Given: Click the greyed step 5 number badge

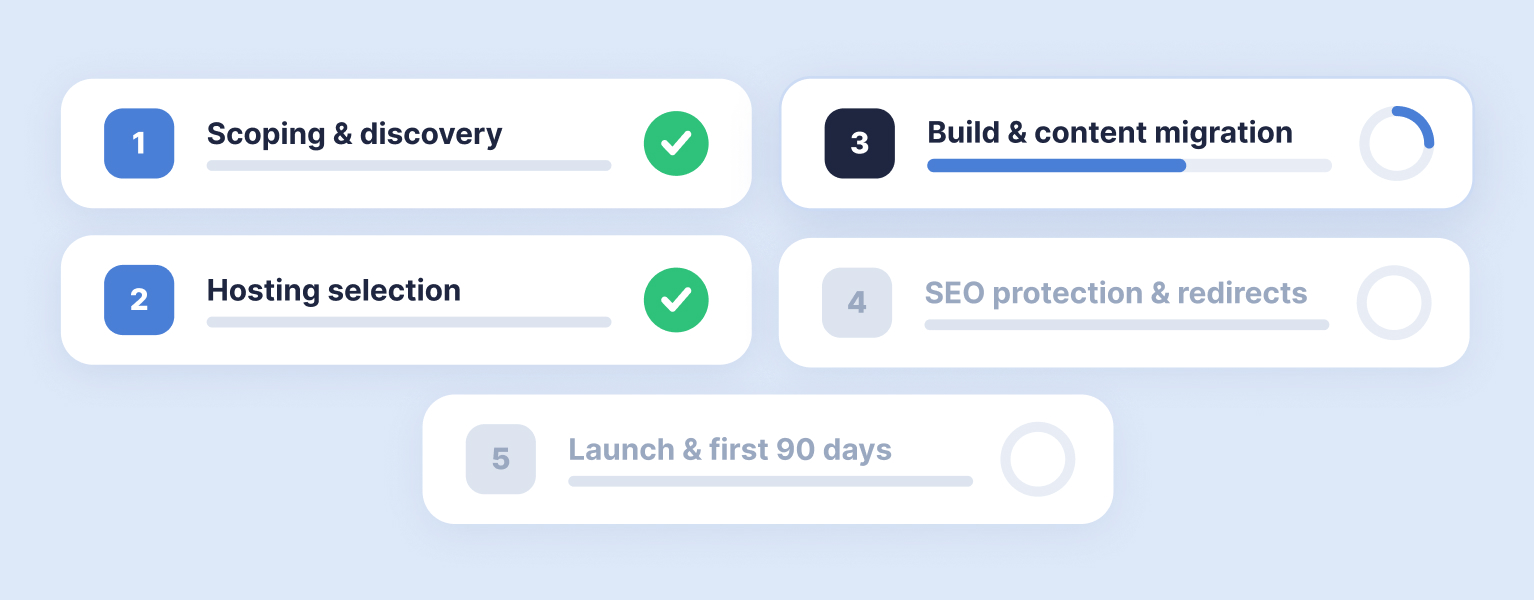Looking at the screenshot, I should tap(501, 459).
